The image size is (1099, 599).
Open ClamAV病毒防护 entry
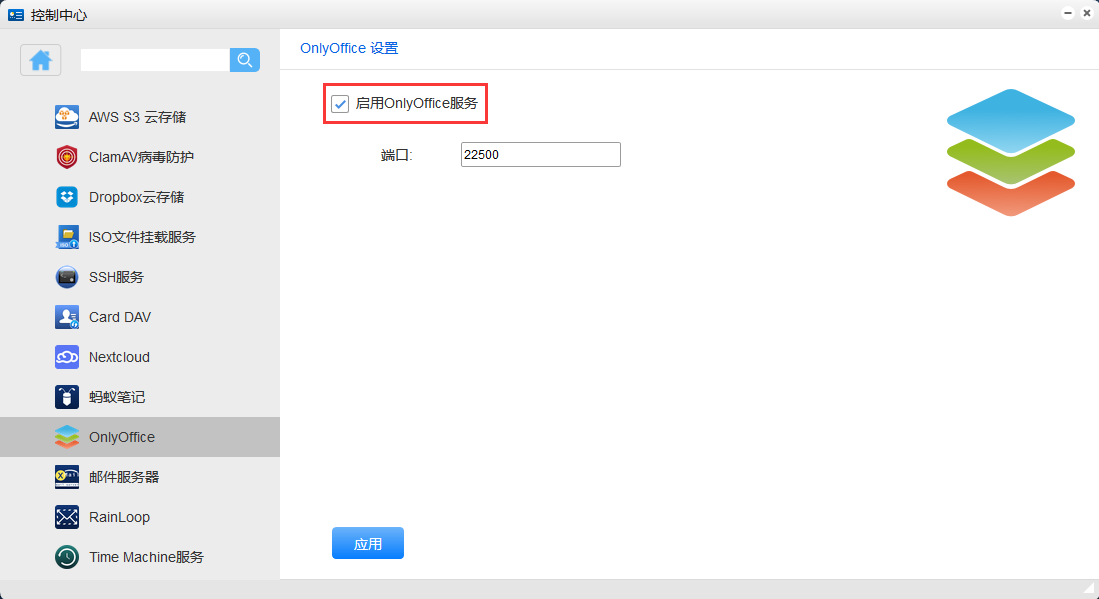tap(141, 157)
